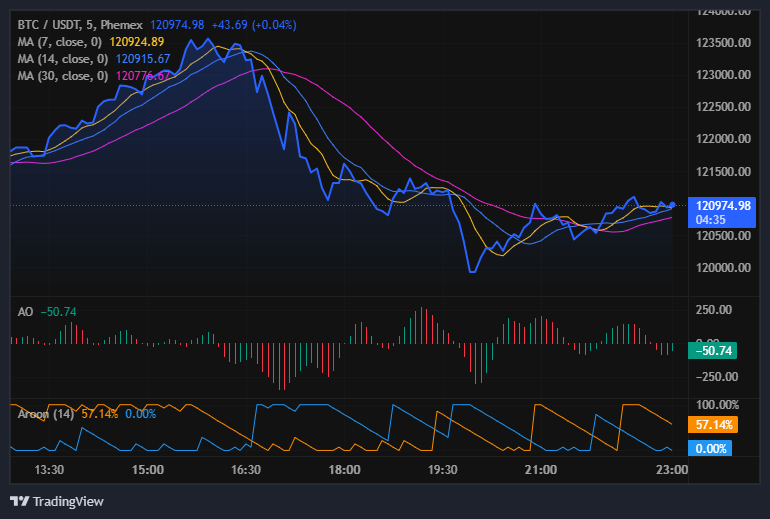Image resolution: width=770 pixels, height=519 pixels.
Task: Click the 16:30 time axis label
Action: (x=245, y=470)
